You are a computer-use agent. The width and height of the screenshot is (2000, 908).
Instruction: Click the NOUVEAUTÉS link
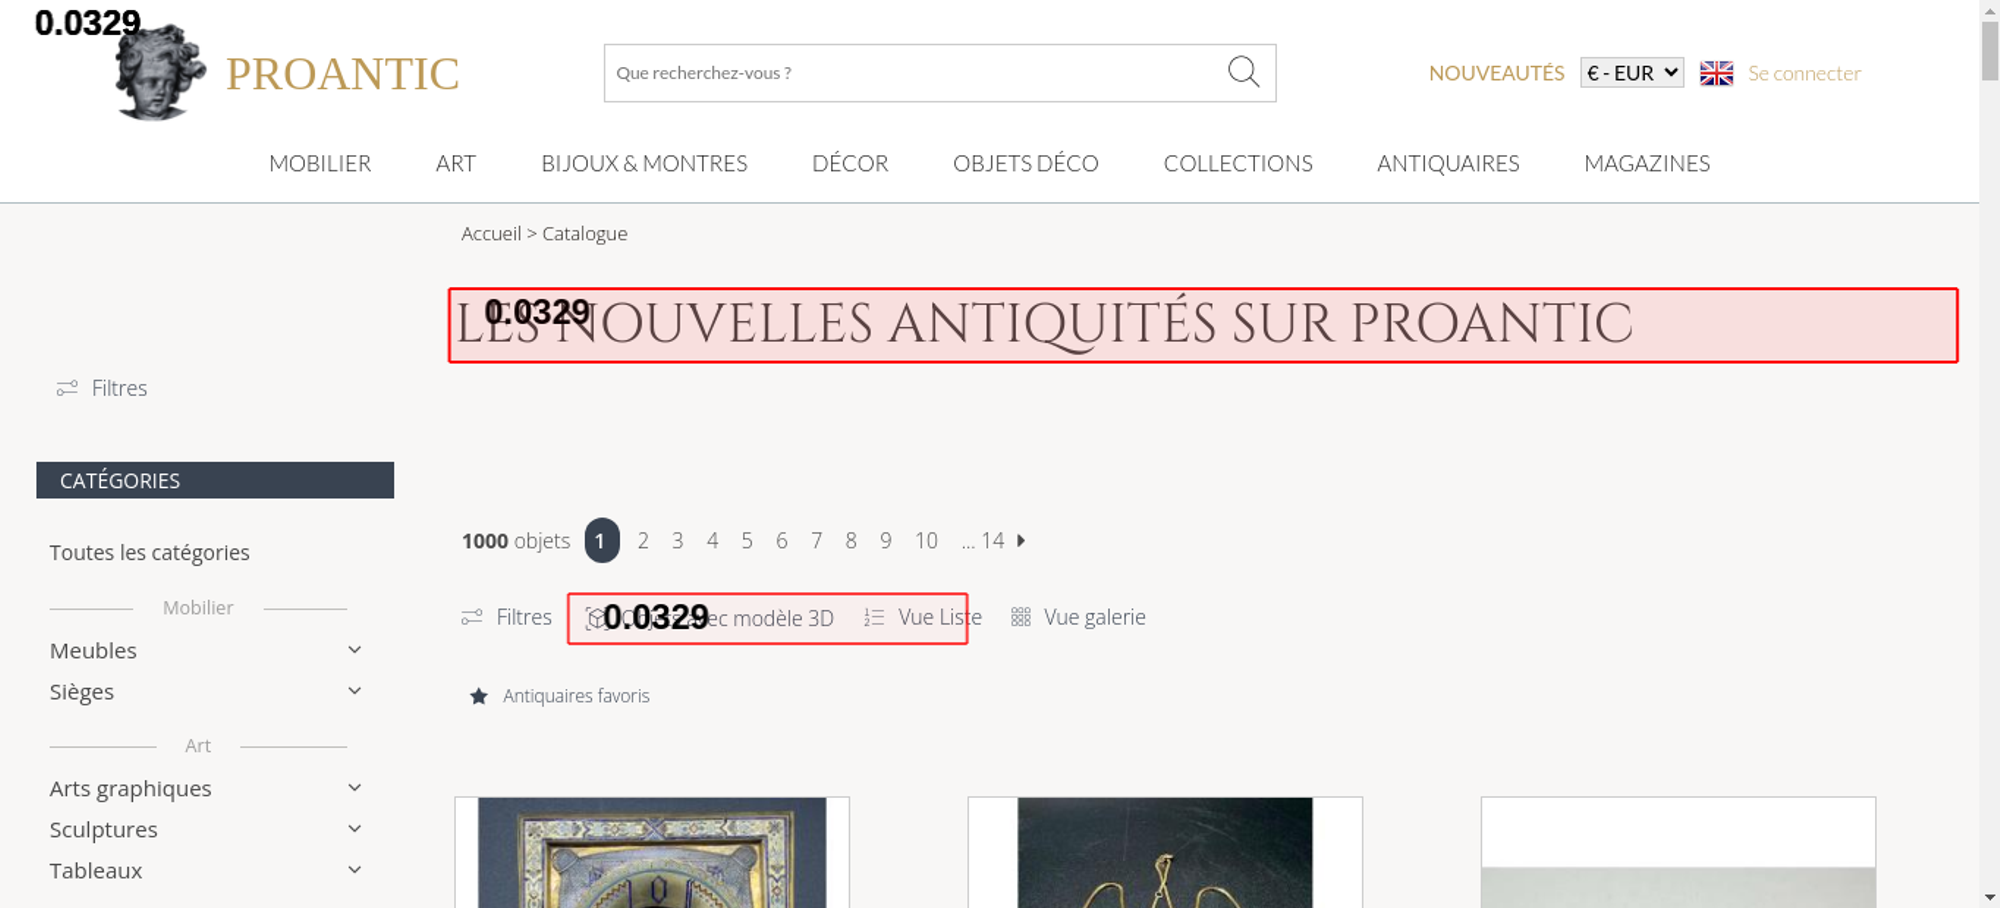tap(1496, 73)
